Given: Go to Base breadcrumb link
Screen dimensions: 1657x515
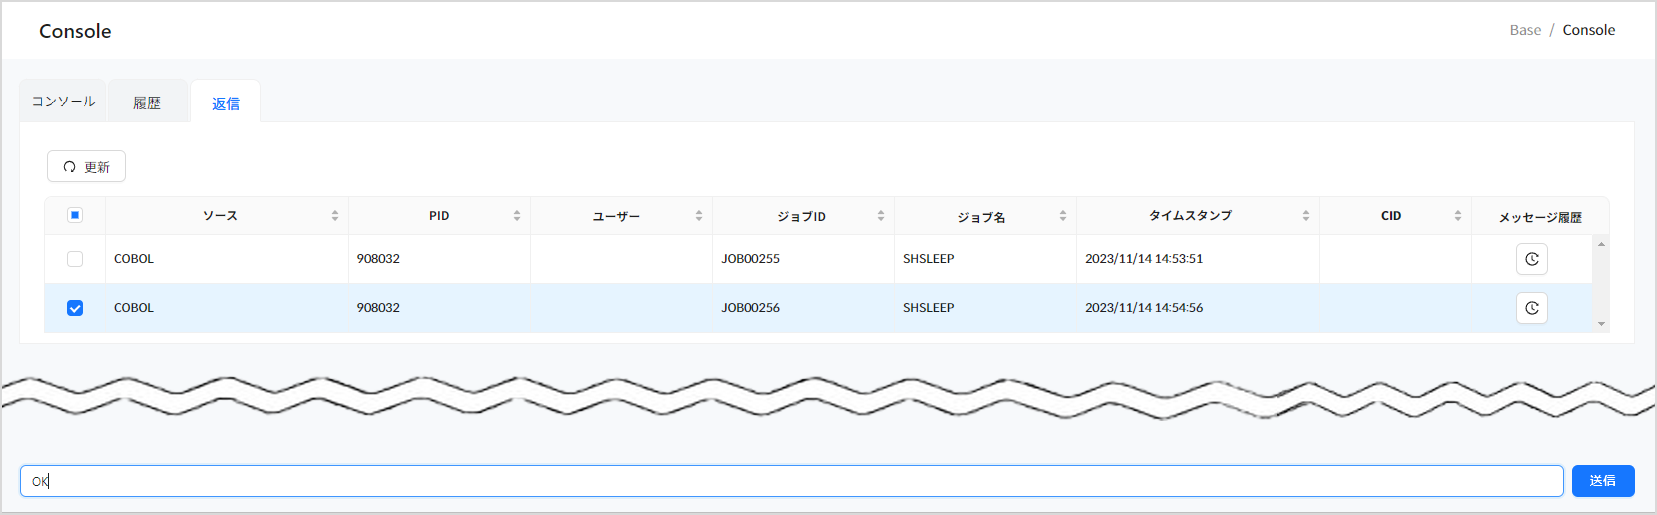Looking at the screenshot, I should click(1524, 30).
